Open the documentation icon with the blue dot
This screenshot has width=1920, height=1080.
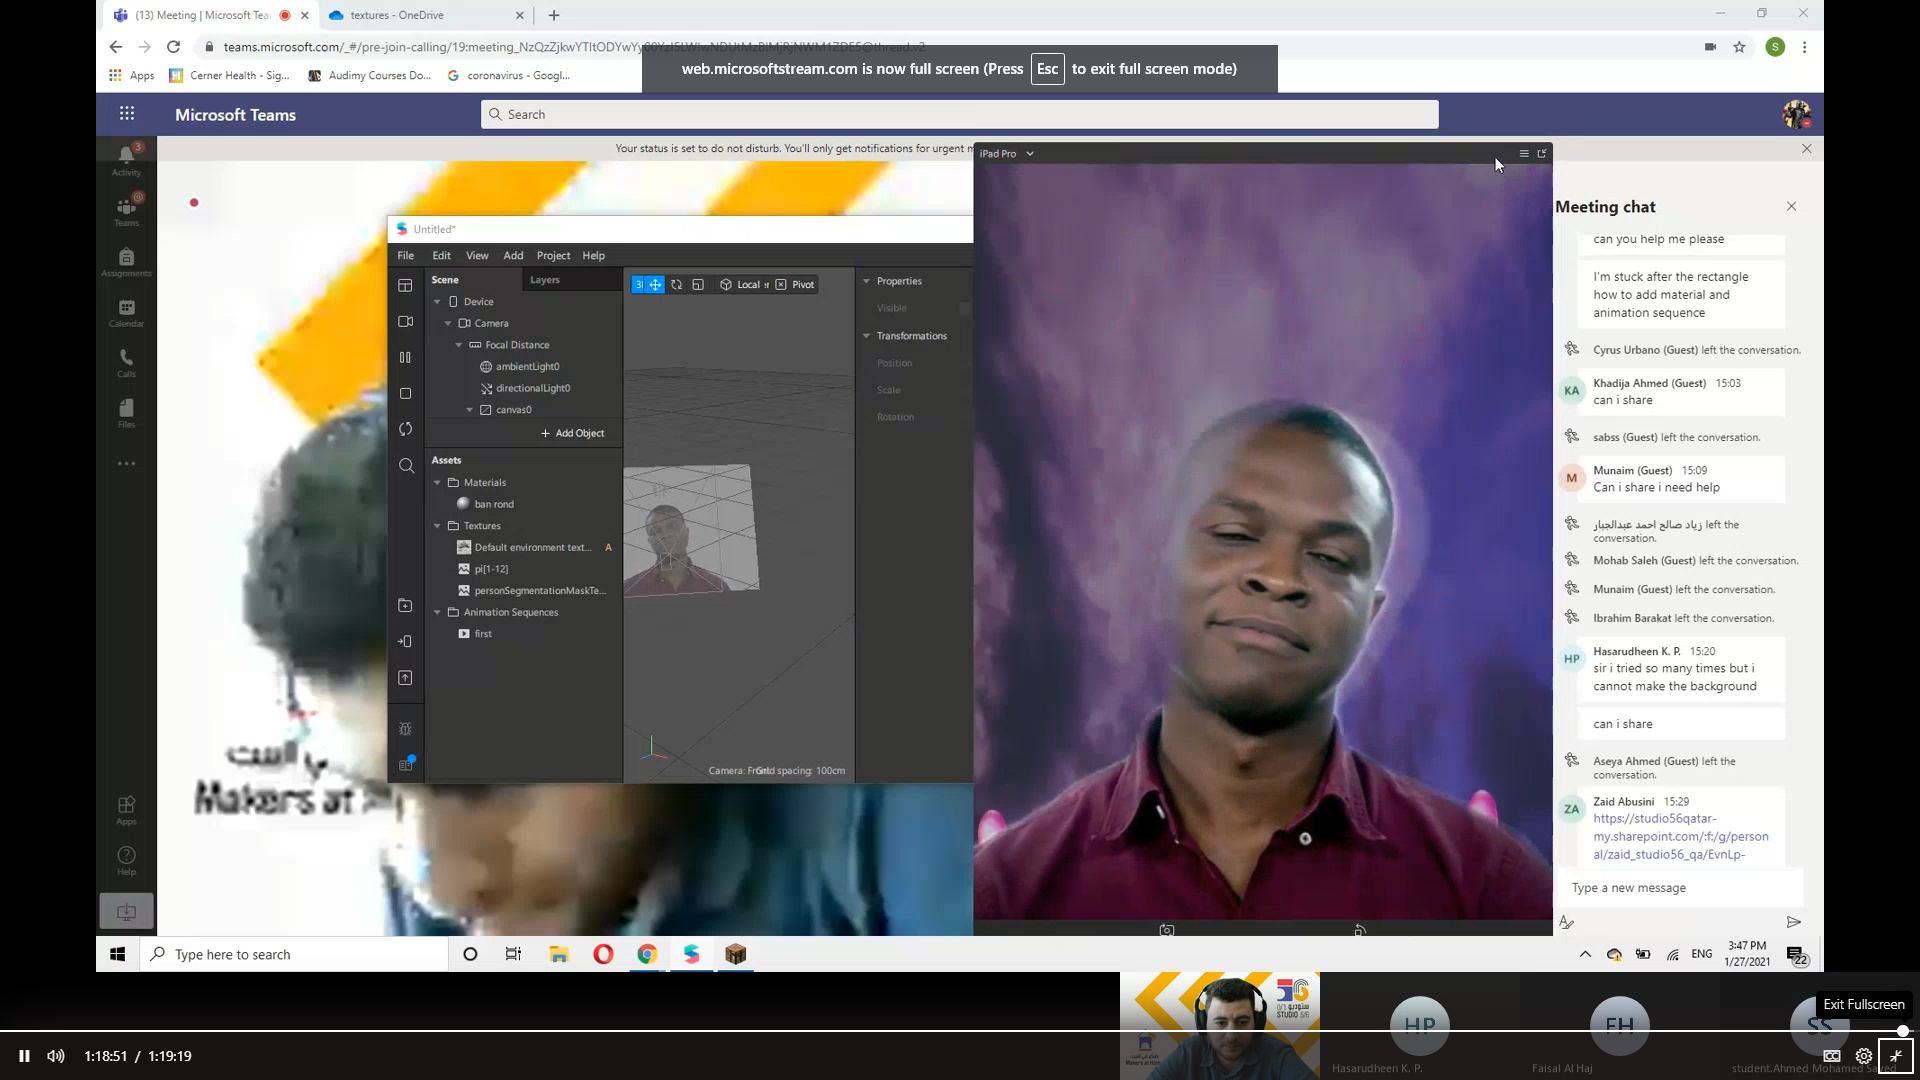[x=406, y=764]
